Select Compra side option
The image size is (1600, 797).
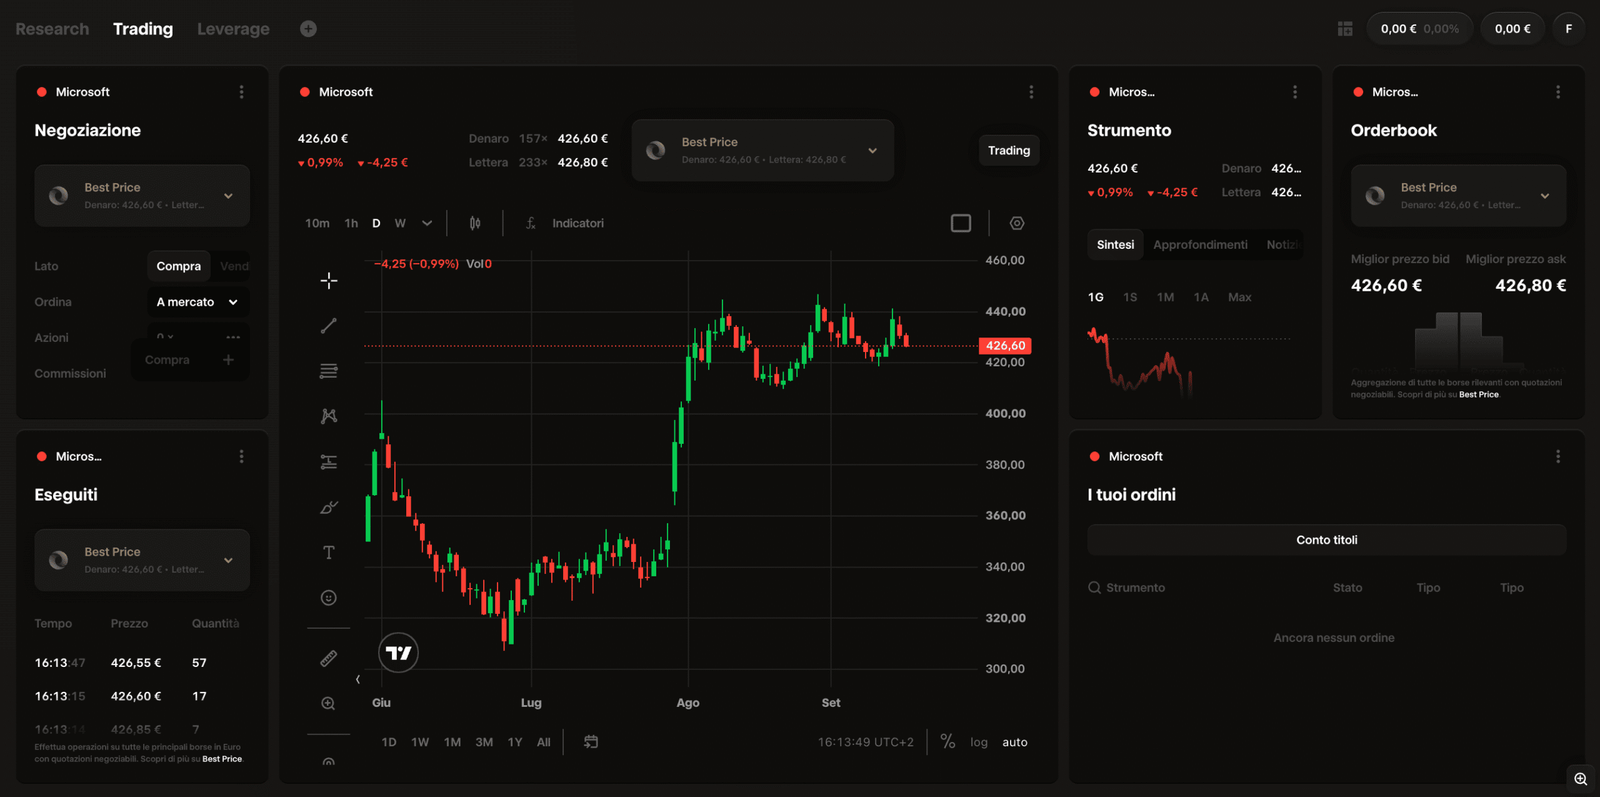(178, 266)
